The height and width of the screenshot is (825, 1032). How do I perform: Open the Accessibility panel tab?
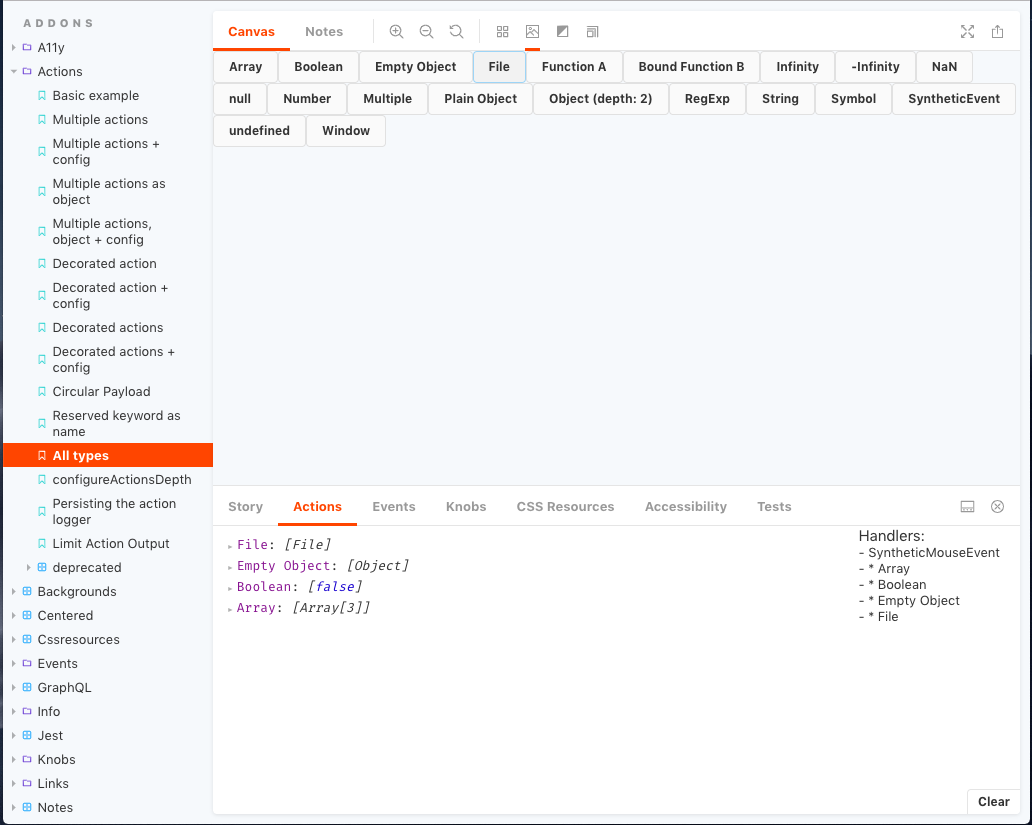coord(685,506)
